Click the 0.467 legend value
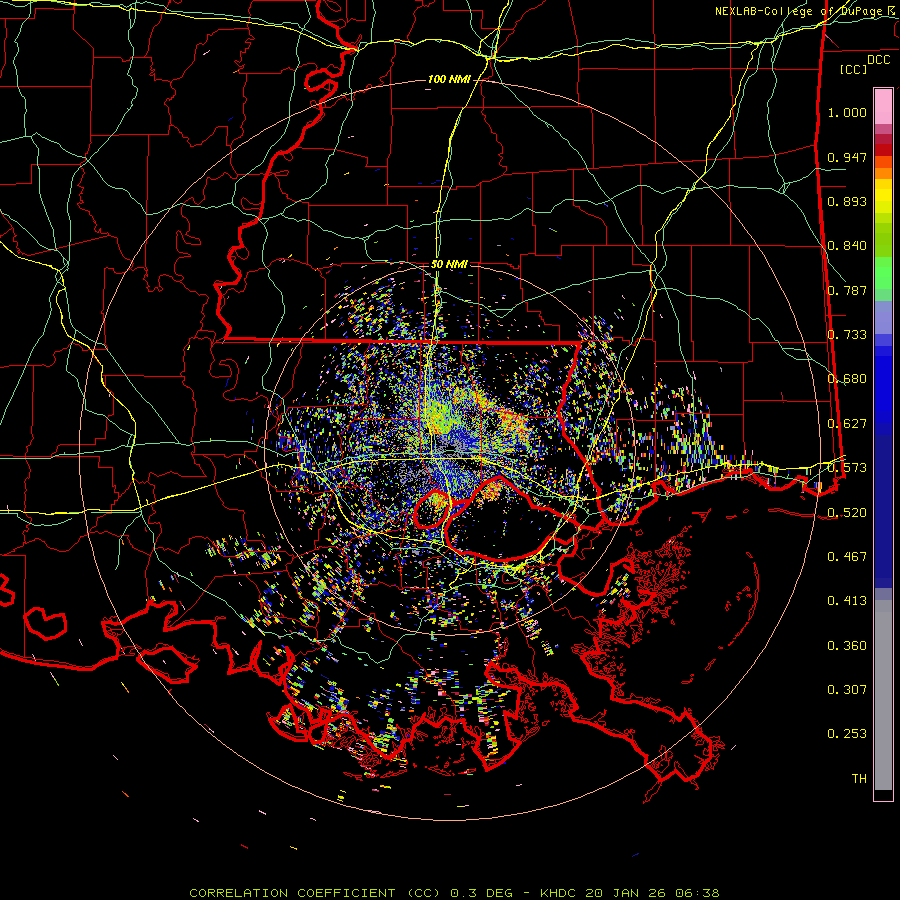This screenshot has height=900, width=900. 847,557
